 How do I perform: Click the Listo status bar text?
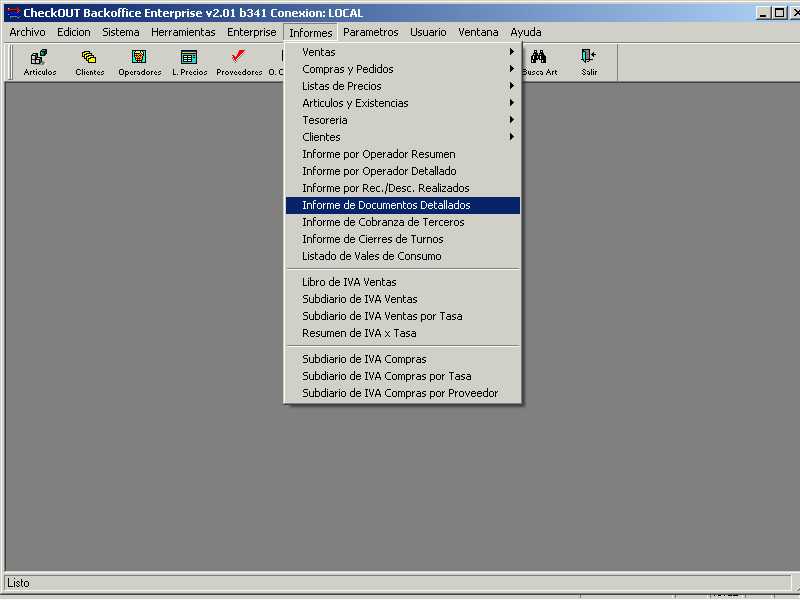tap(18, 583)
